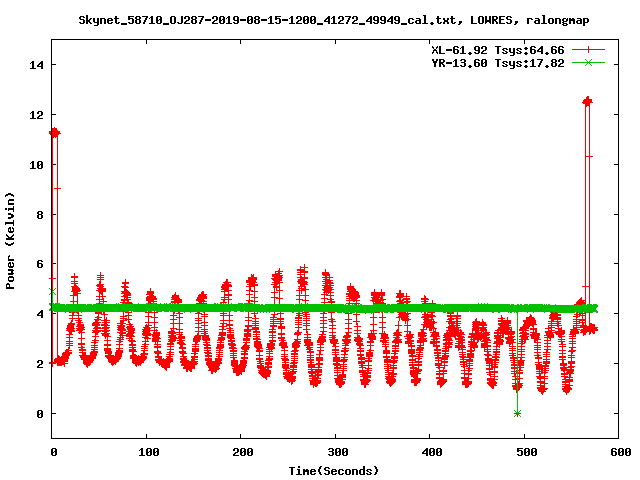Click the green X marker near 4.9 Kelvin at start
The width and height of the screenshot is (640, 480).
(52, 292)
